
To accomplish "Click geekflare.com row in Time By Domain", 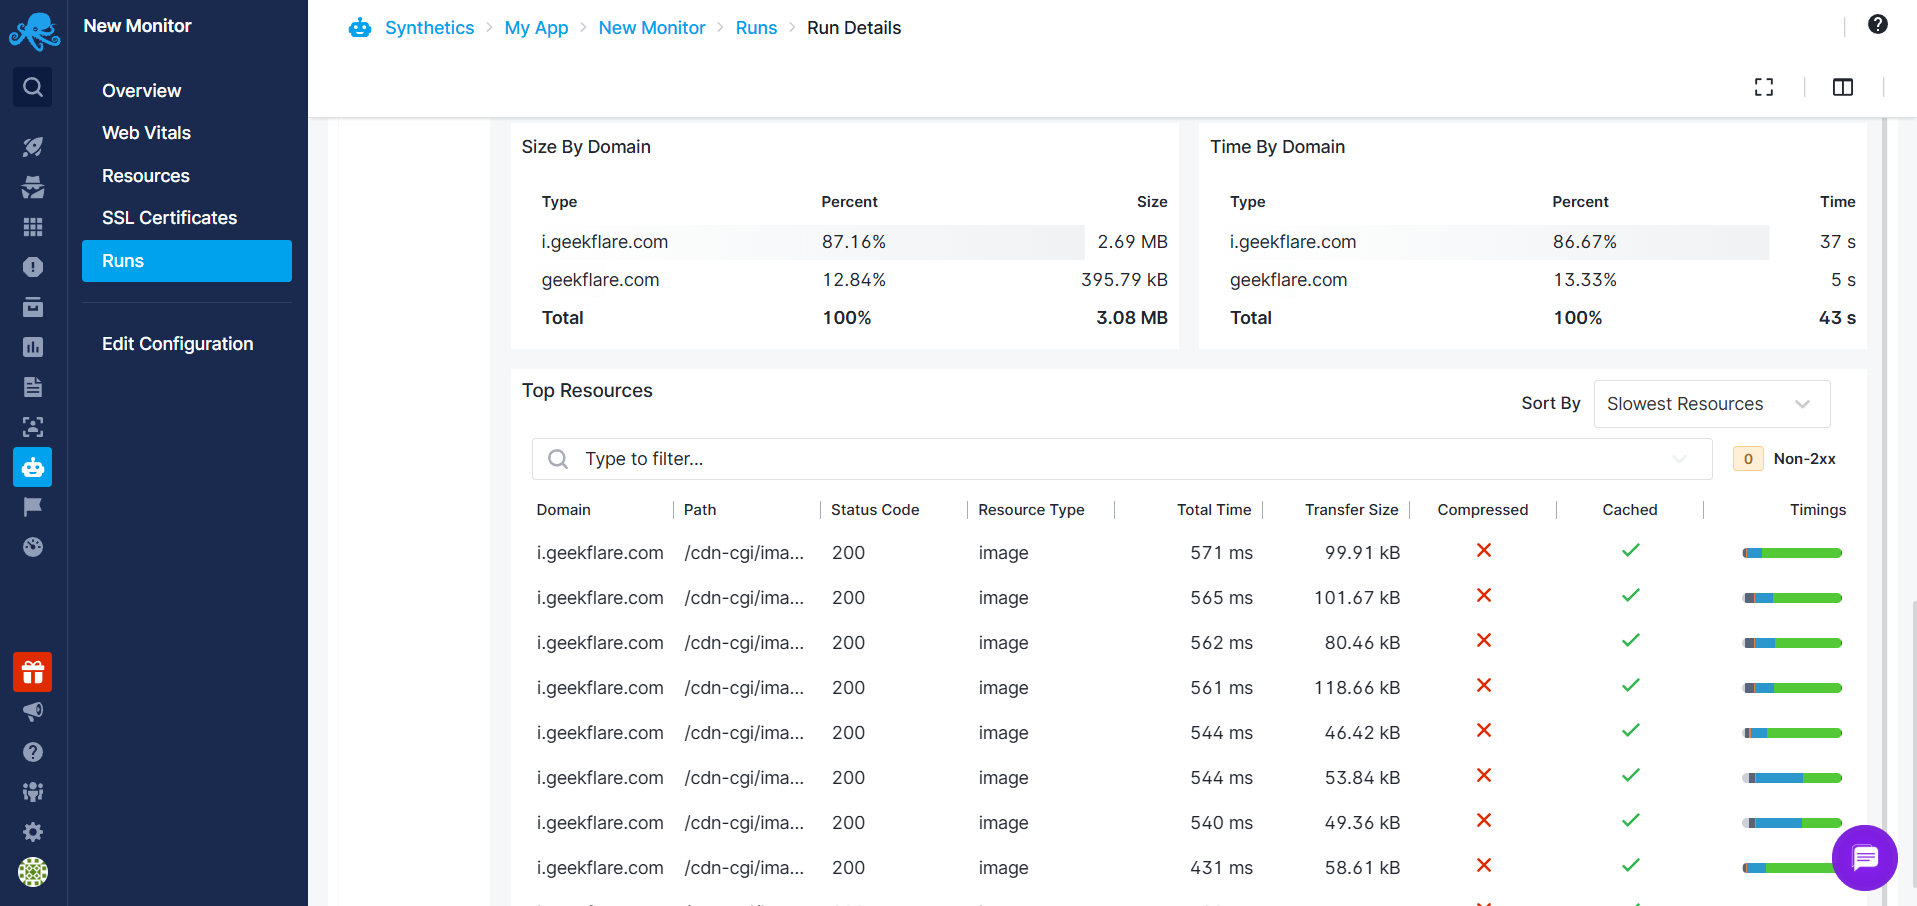I will coord(1542,280).
